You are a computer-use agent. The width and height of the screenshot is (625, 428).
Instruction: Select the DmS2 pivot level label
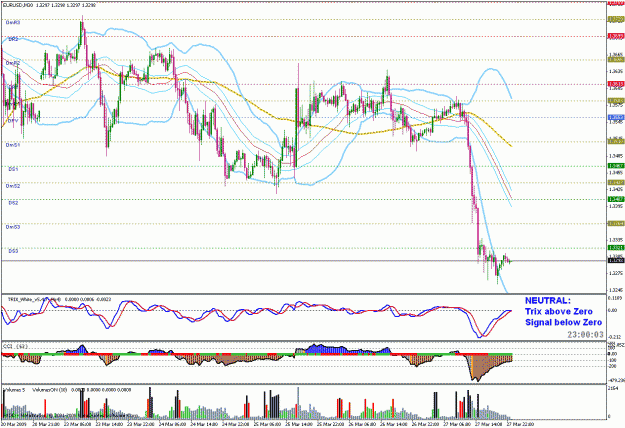[13, 186]
